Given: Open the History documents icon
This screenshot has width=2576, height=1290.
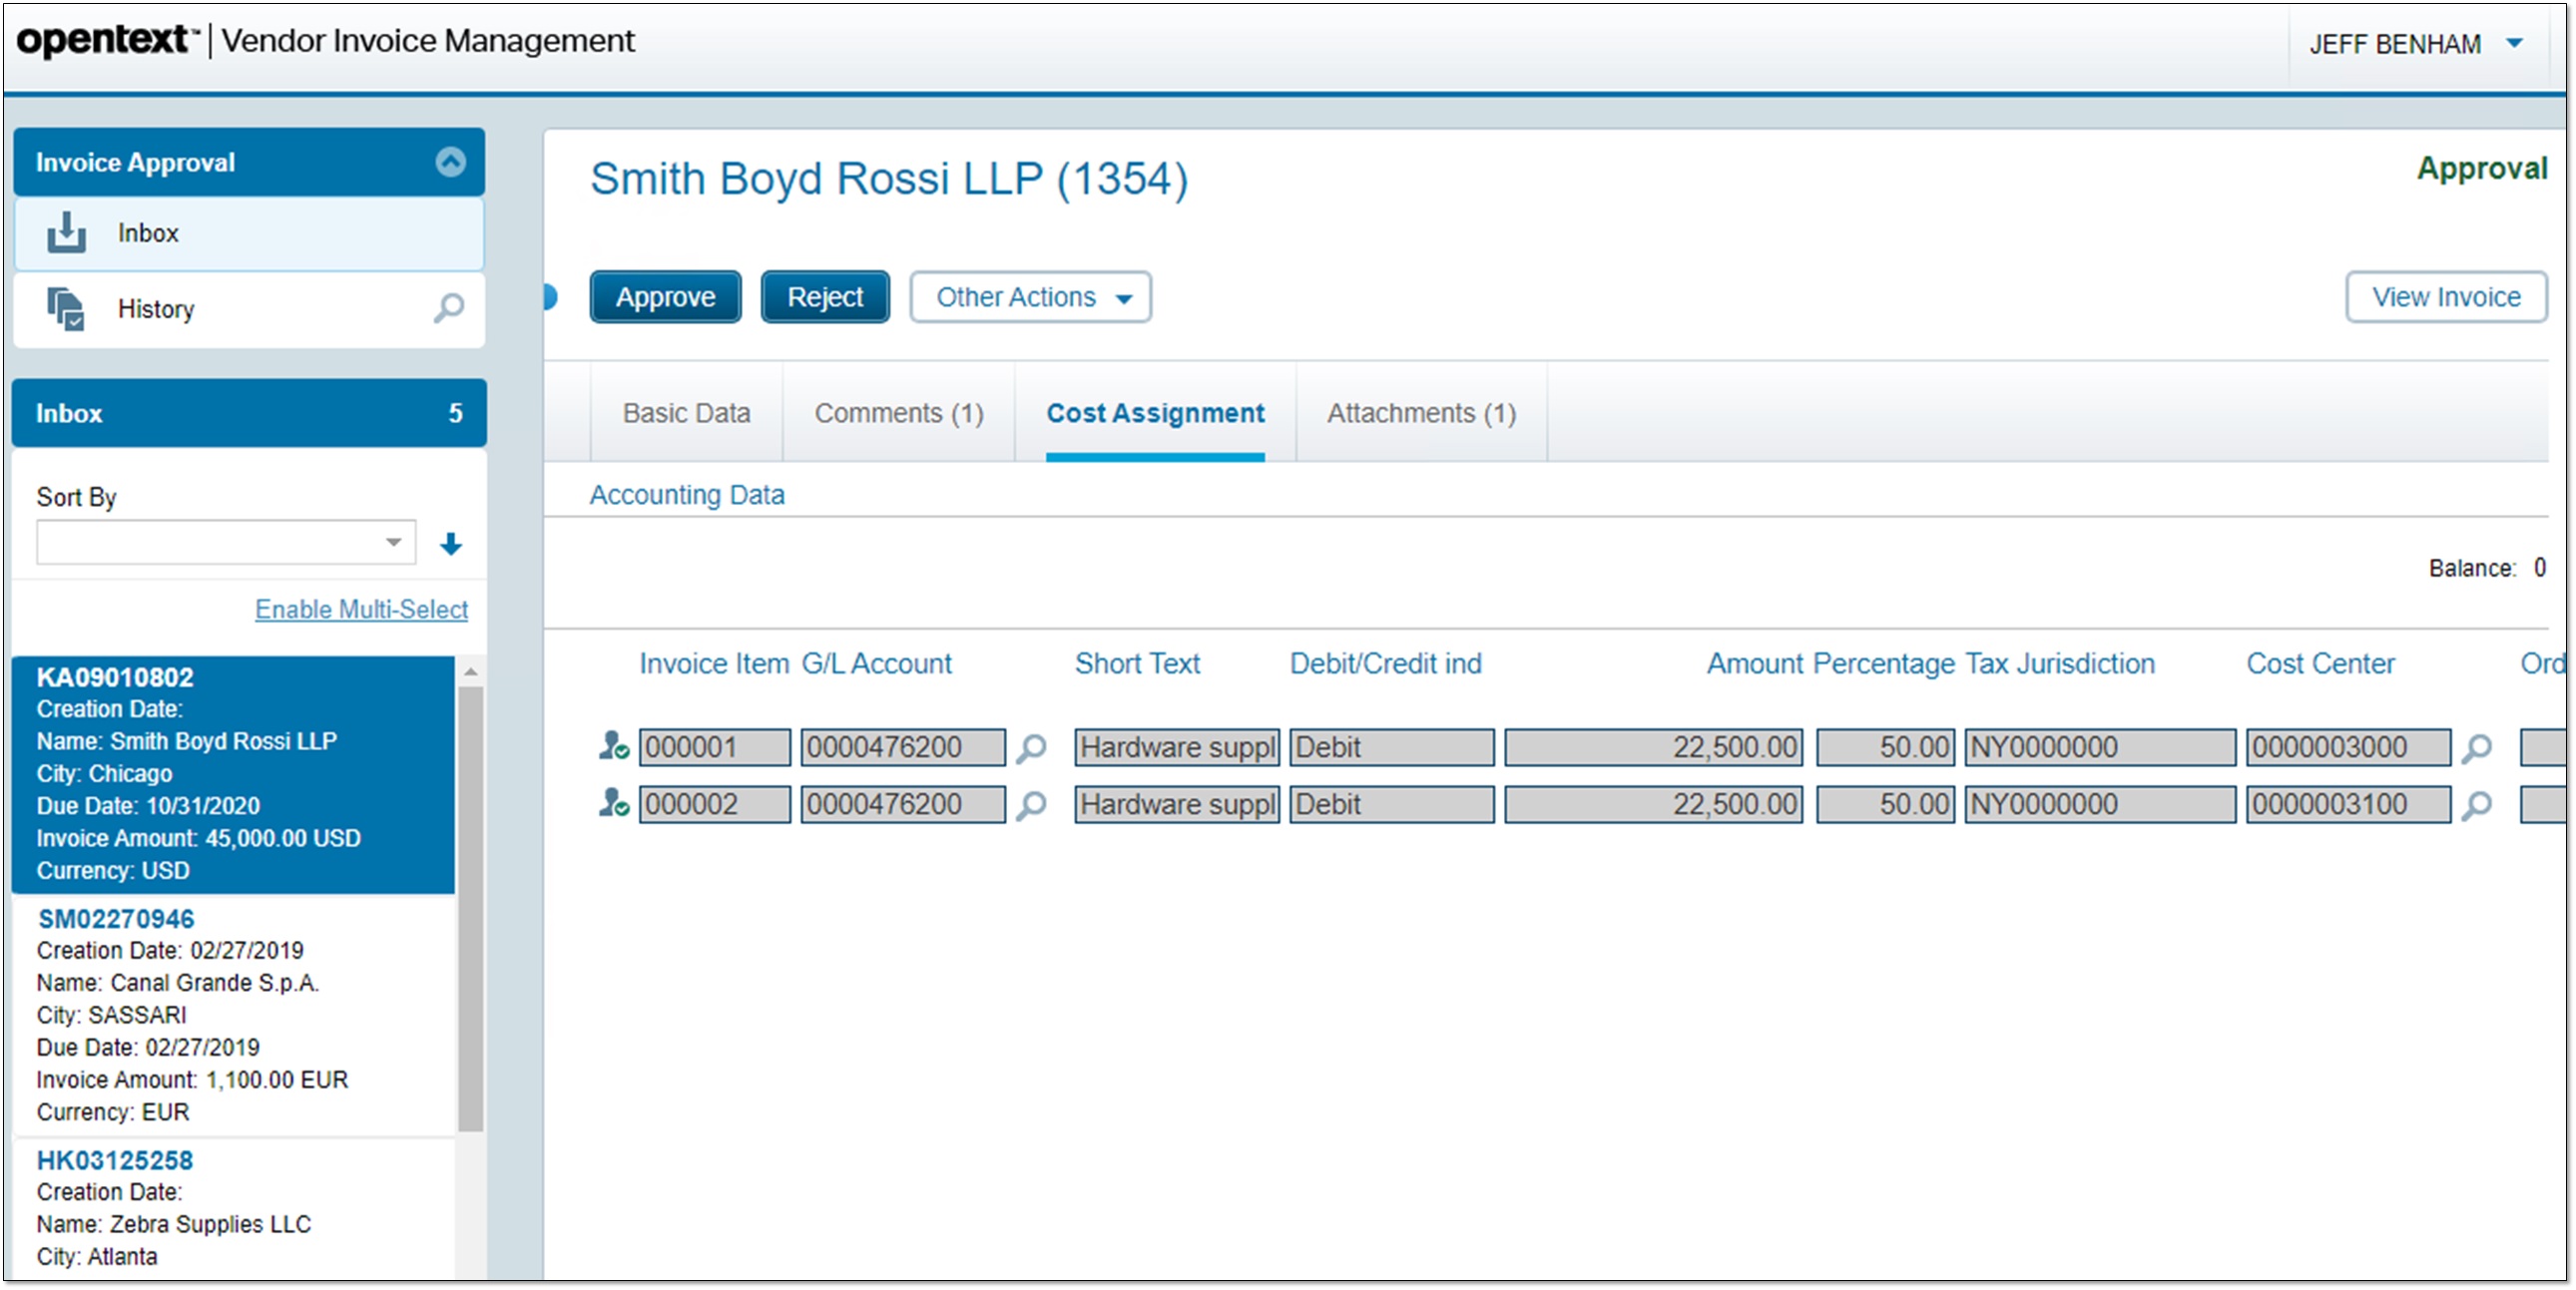Looking at the screenshot, I should coord(66,309).
